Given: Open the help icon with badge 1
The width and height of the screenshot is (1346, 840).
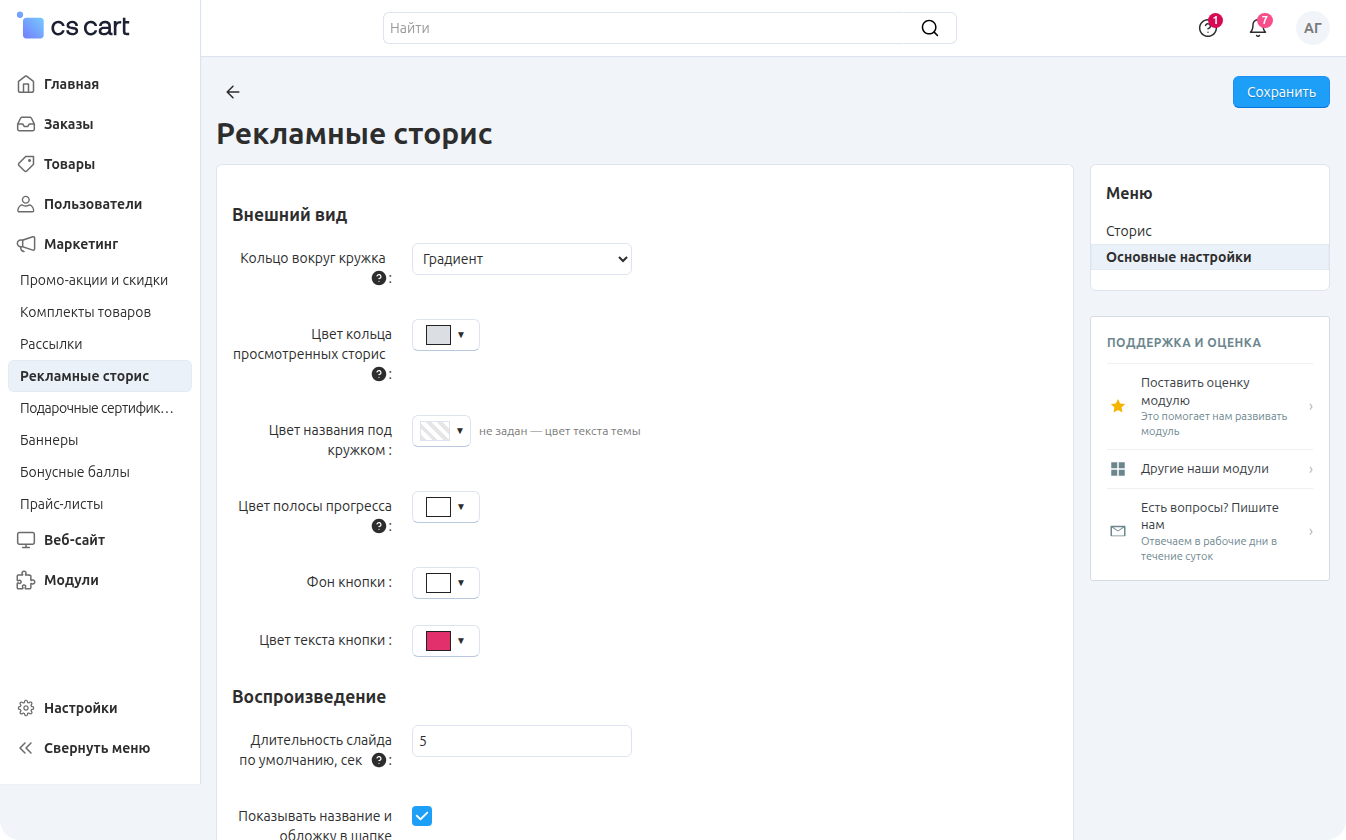Looking at the screenshot, I should coord(1208,28).
